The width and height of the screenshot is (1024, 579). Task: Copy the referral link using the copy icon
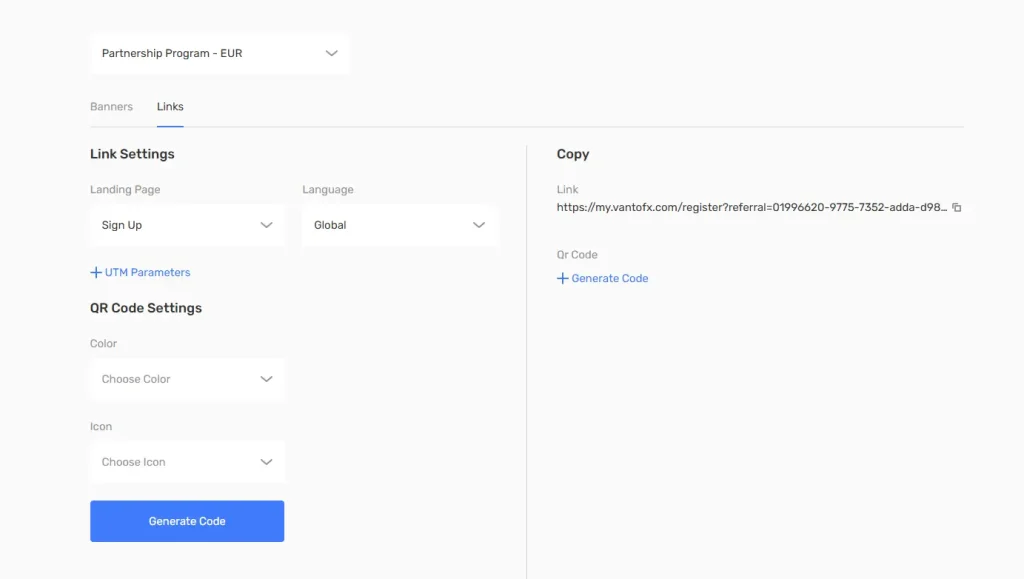pyautogui.click(x=957, y=208)
